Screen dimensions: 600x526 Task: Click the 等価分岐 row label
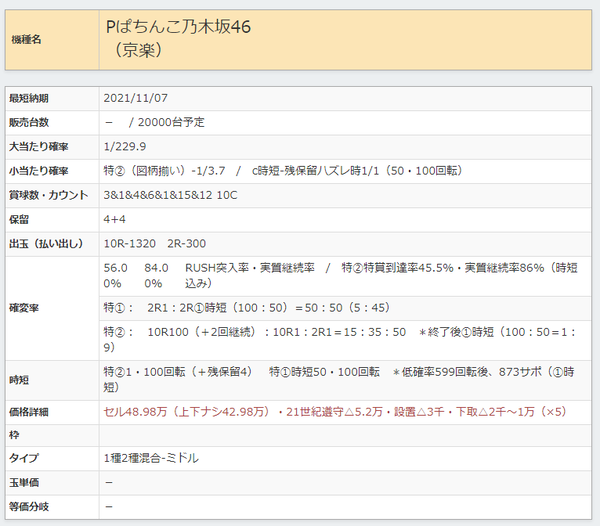point(29,506)
